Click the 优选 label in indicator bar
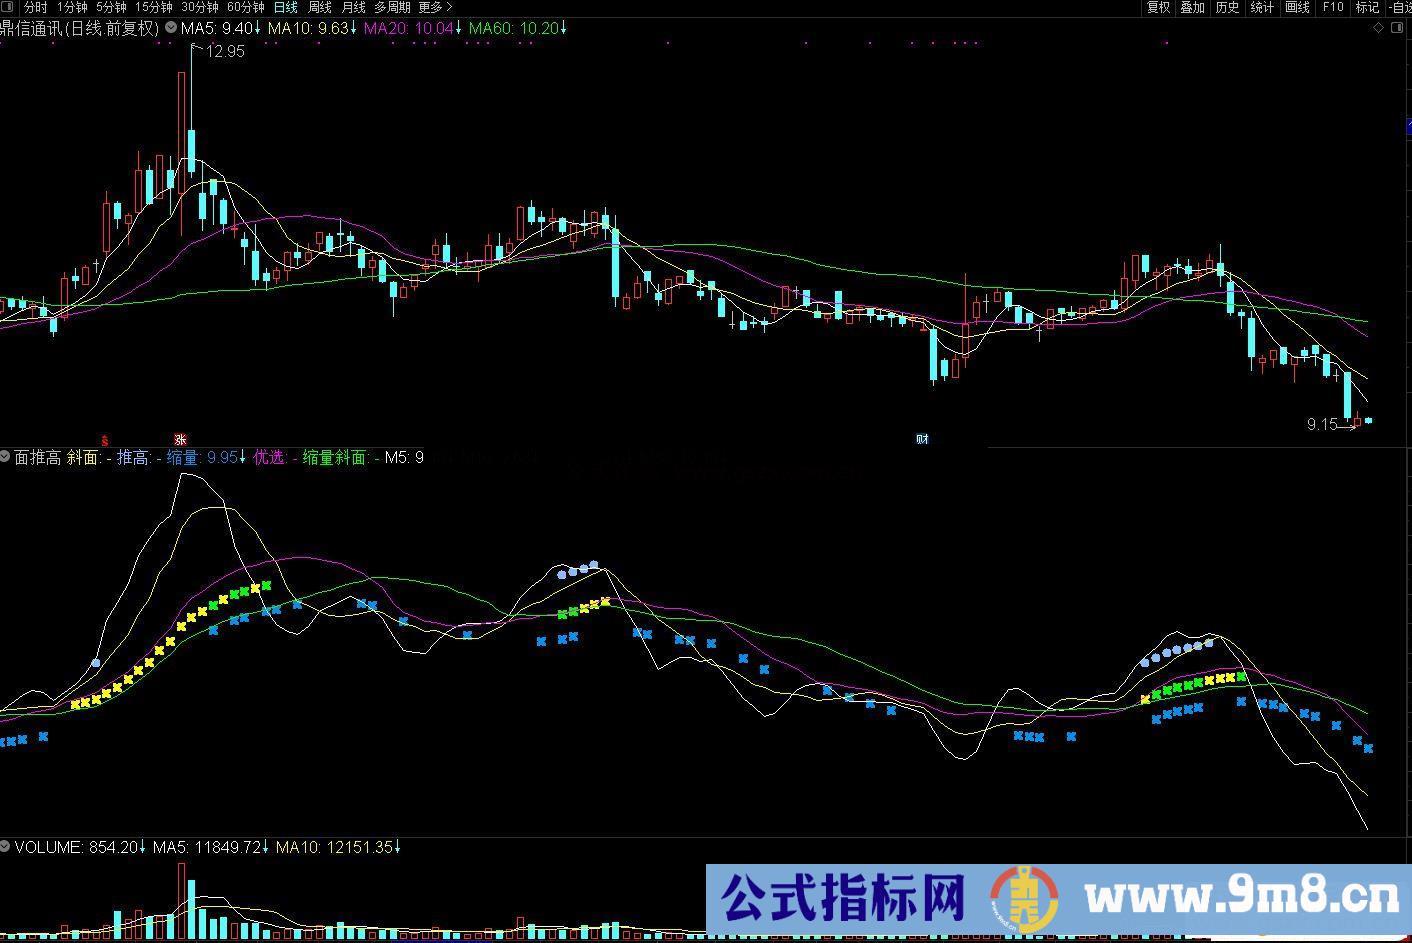The width and height of the screenshot is (1412, 943). (268, 458)
